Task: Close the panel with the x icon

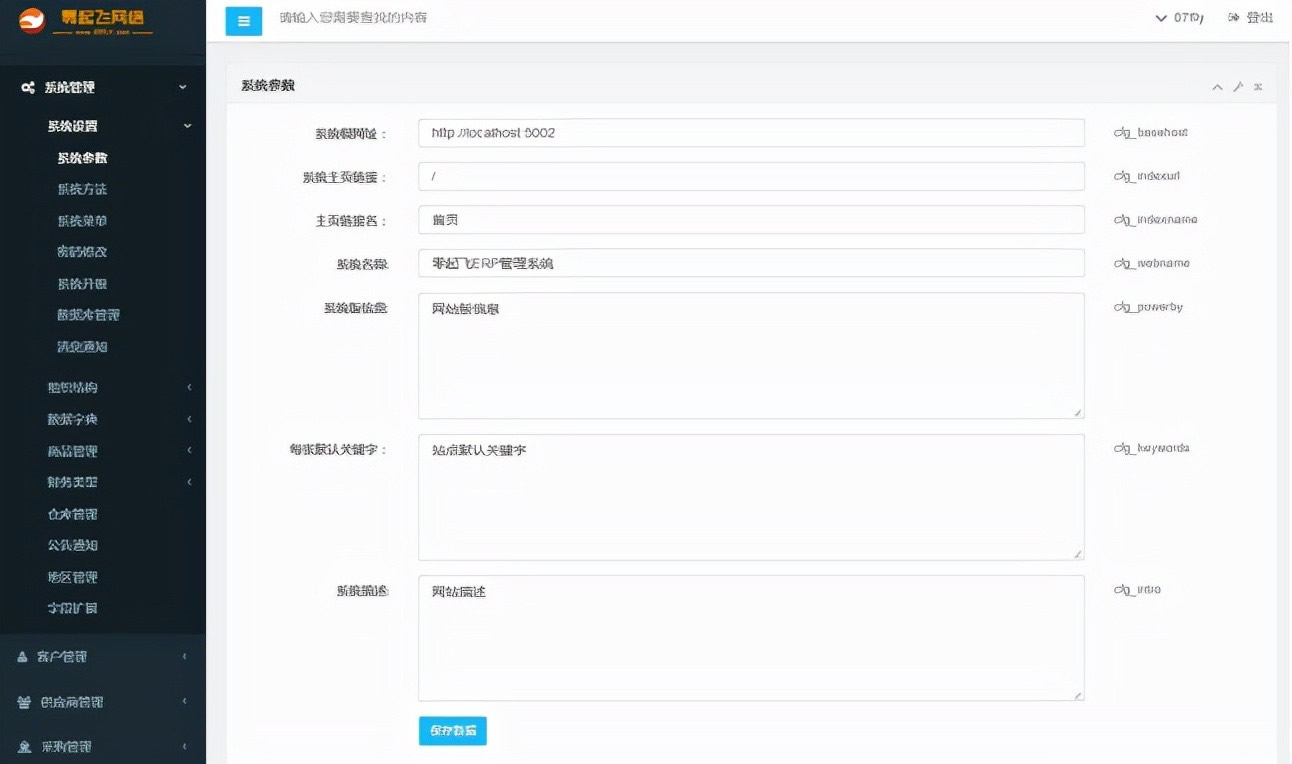Action: [x=1258, y=87]
